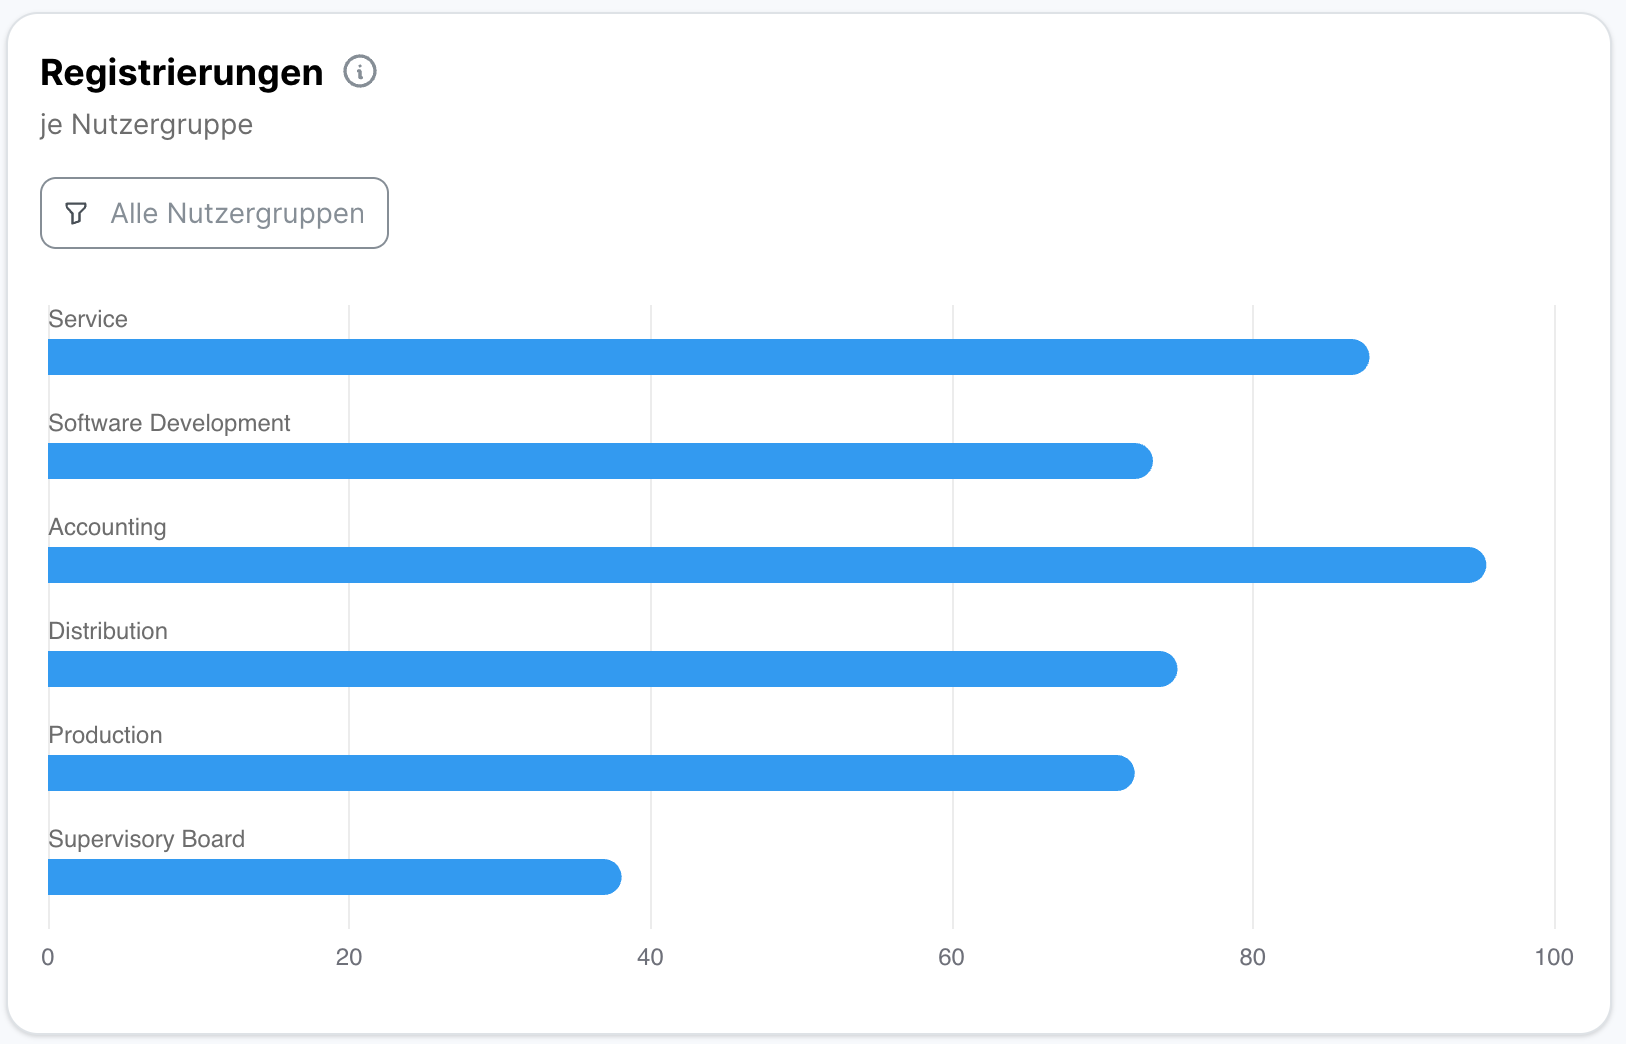Open the Alle Nutzergruppen dropdown
The width and height of the screenshot is (1626, 1044).
(x=214, y=213)
